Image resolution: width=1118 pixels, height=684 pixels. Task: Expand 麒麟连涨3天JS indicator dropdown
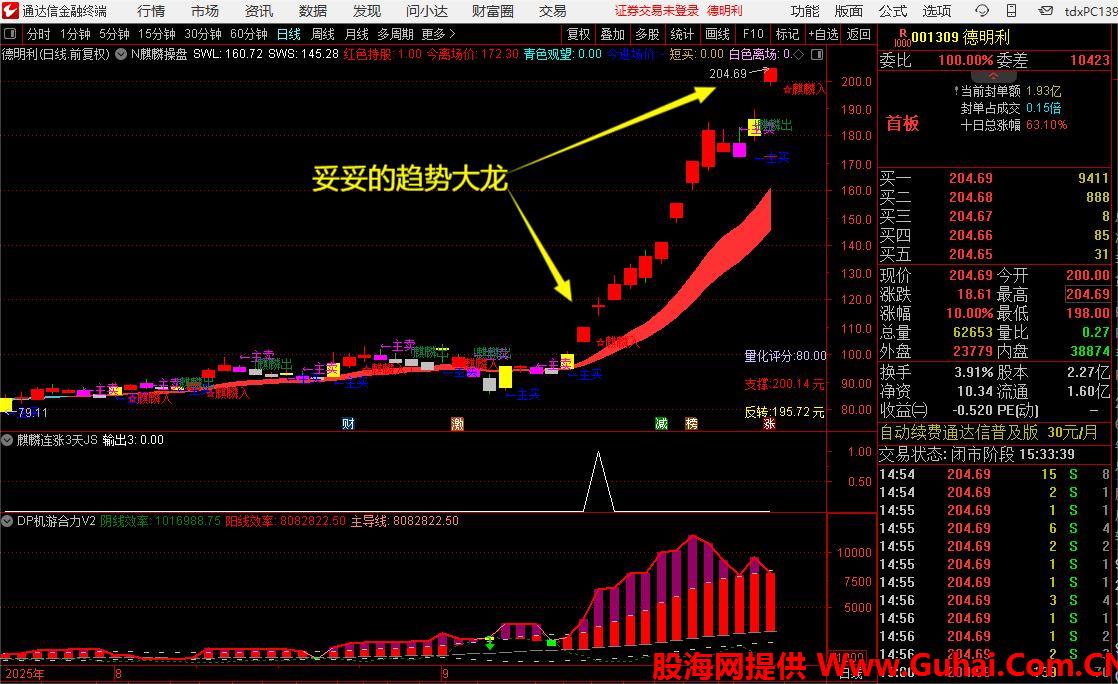[8, 441]
